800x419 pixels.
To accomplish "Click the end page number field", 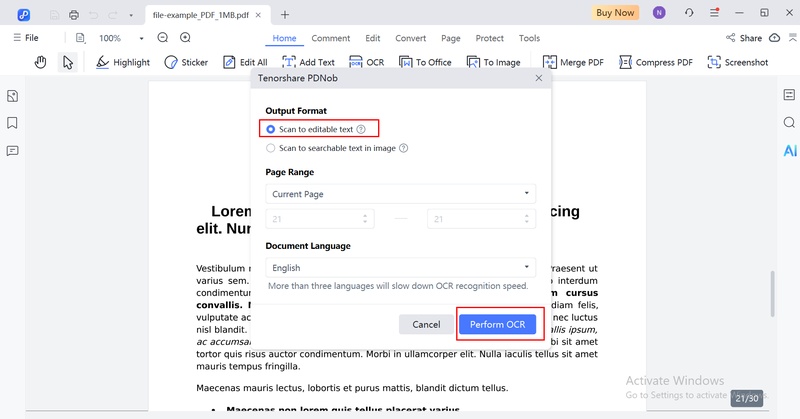I will 481,219.
